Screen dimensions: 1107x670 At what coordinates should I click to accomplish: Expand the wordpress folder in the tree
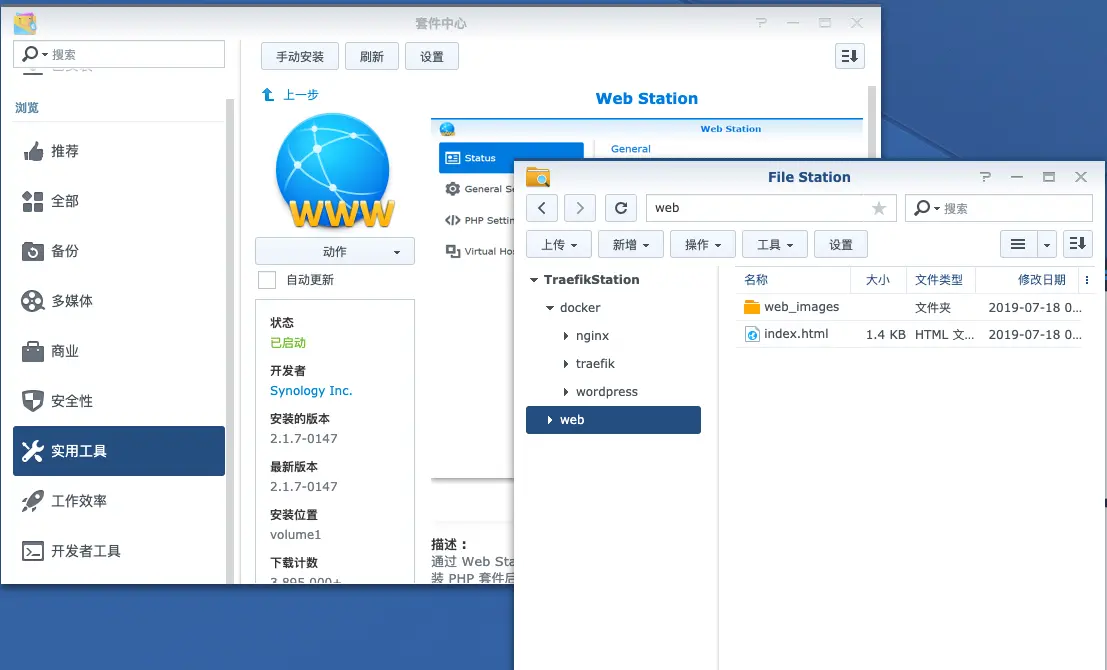point(564,391)
